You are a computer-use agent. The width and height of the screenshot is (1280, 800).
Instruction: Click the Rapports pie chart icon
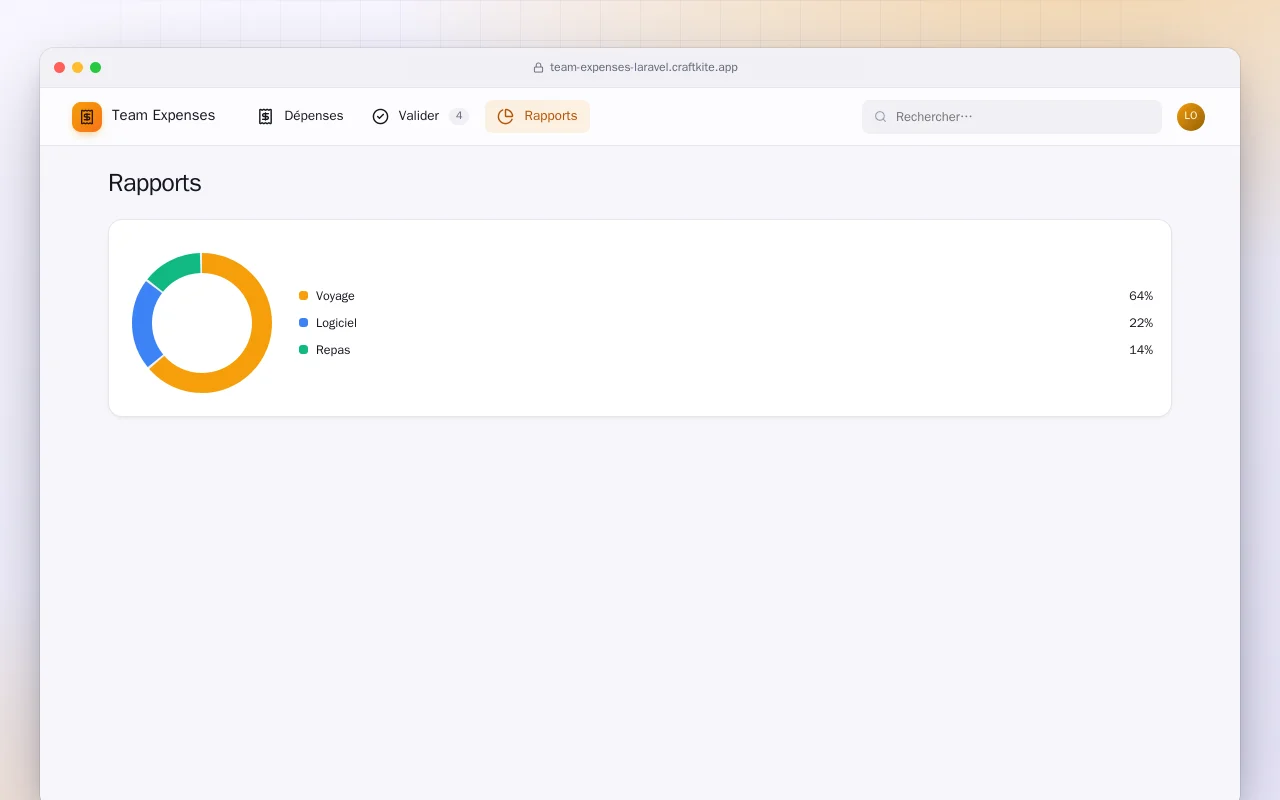[x=506, y=116]
